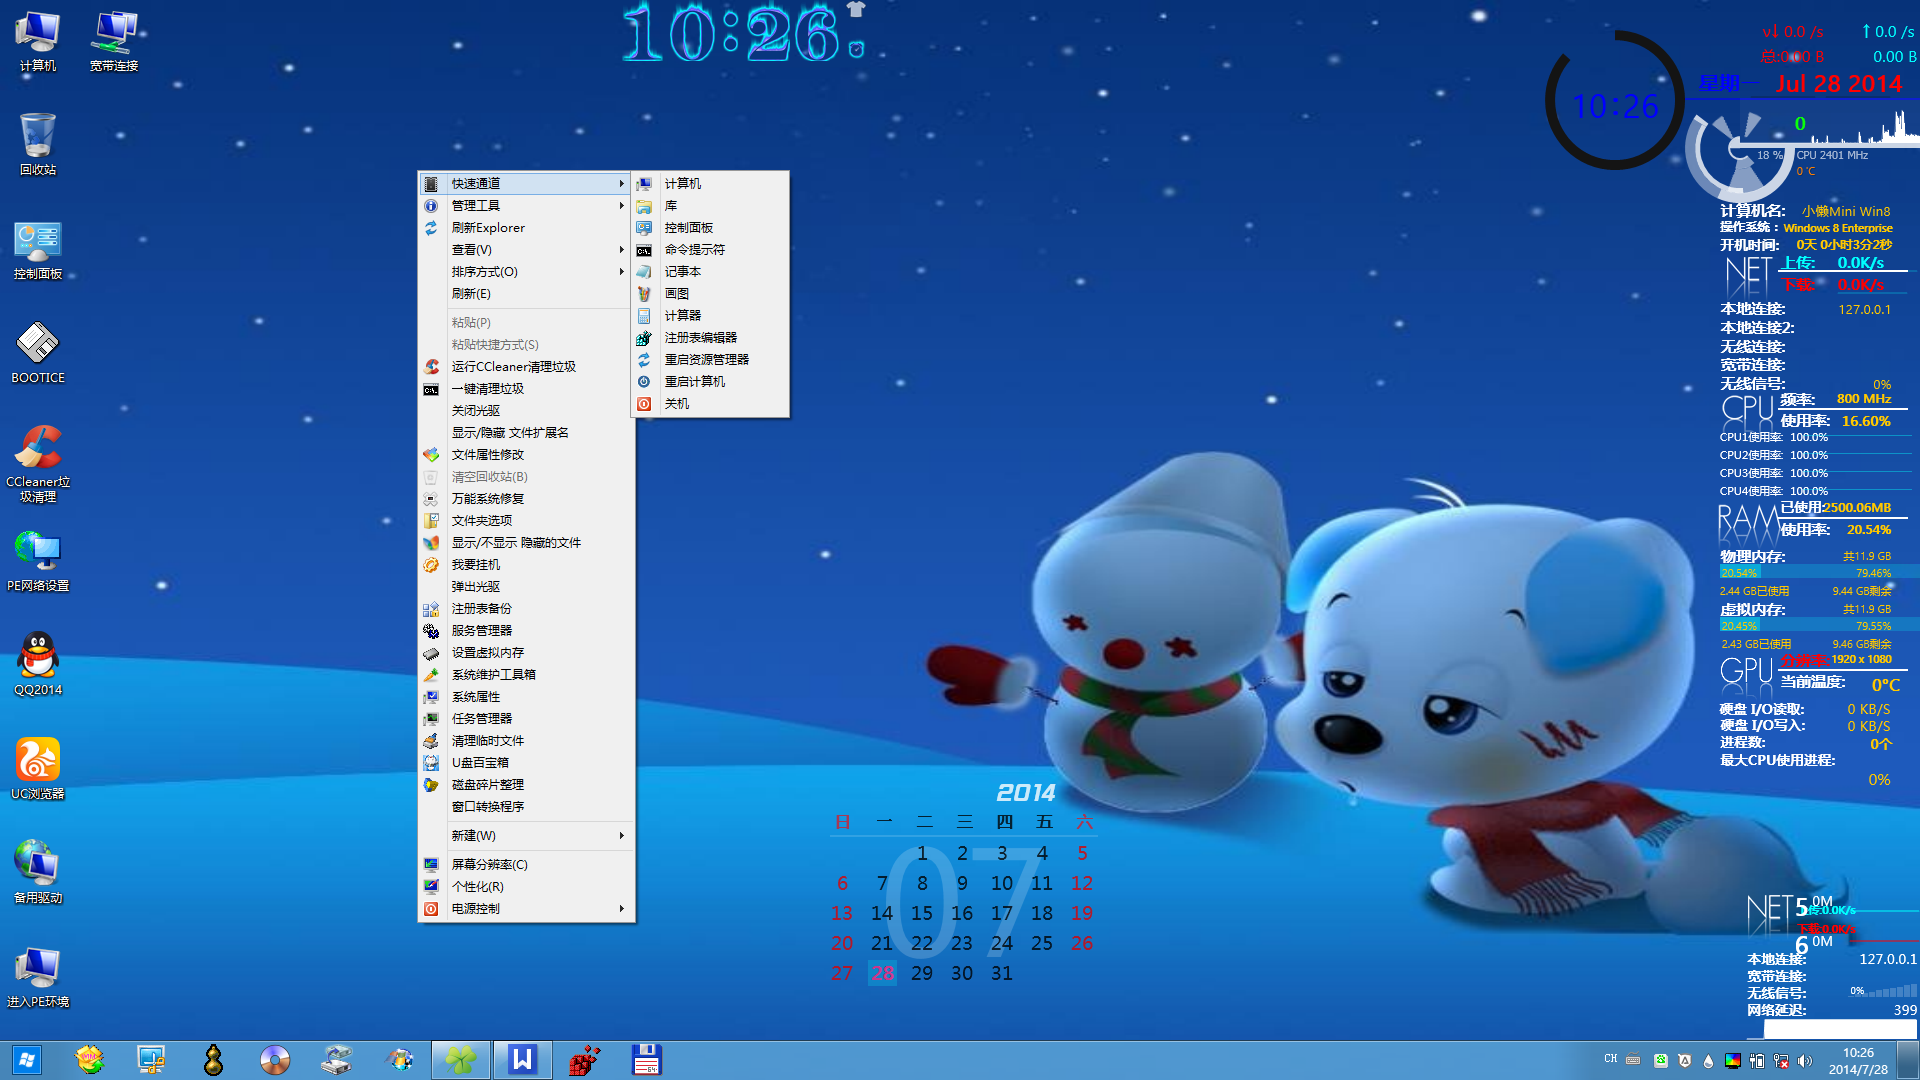Run 运行CCleaner清理垃圾 menu entry

(x=526, y=366)
